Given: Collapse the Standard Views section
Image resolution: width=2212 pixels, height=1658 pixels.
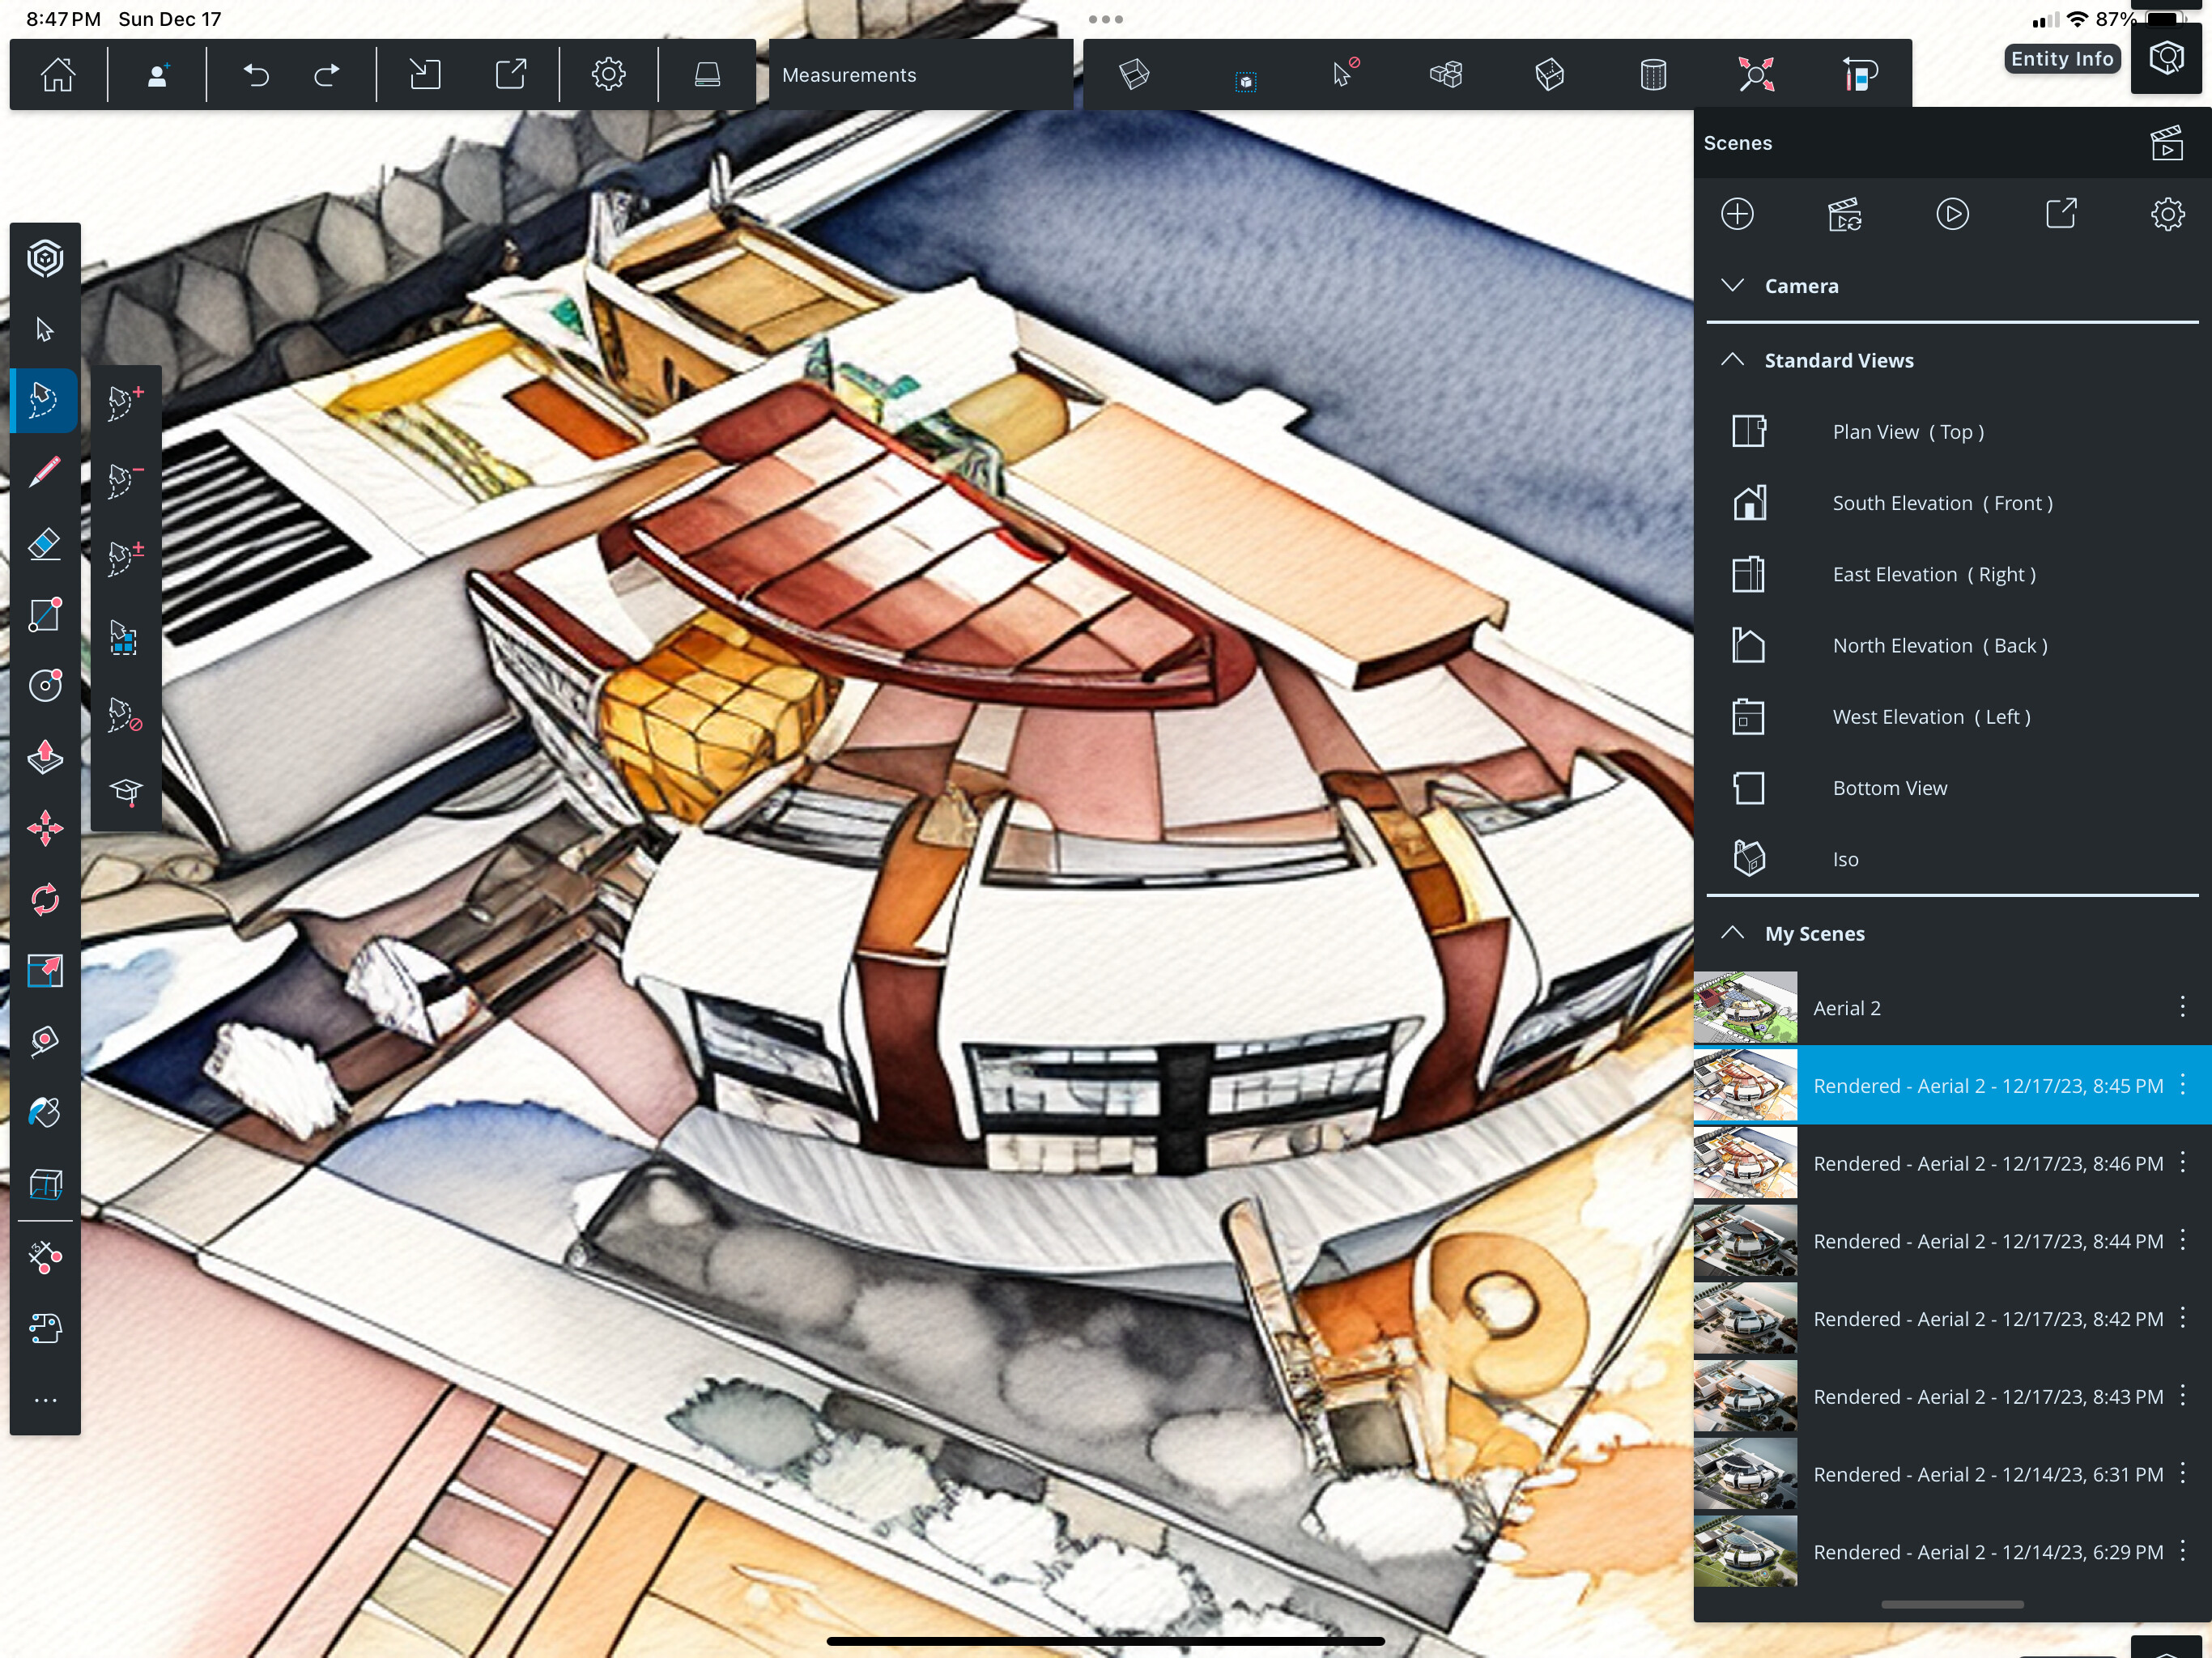Looking at the screenshot, I should coord(1733,360).
